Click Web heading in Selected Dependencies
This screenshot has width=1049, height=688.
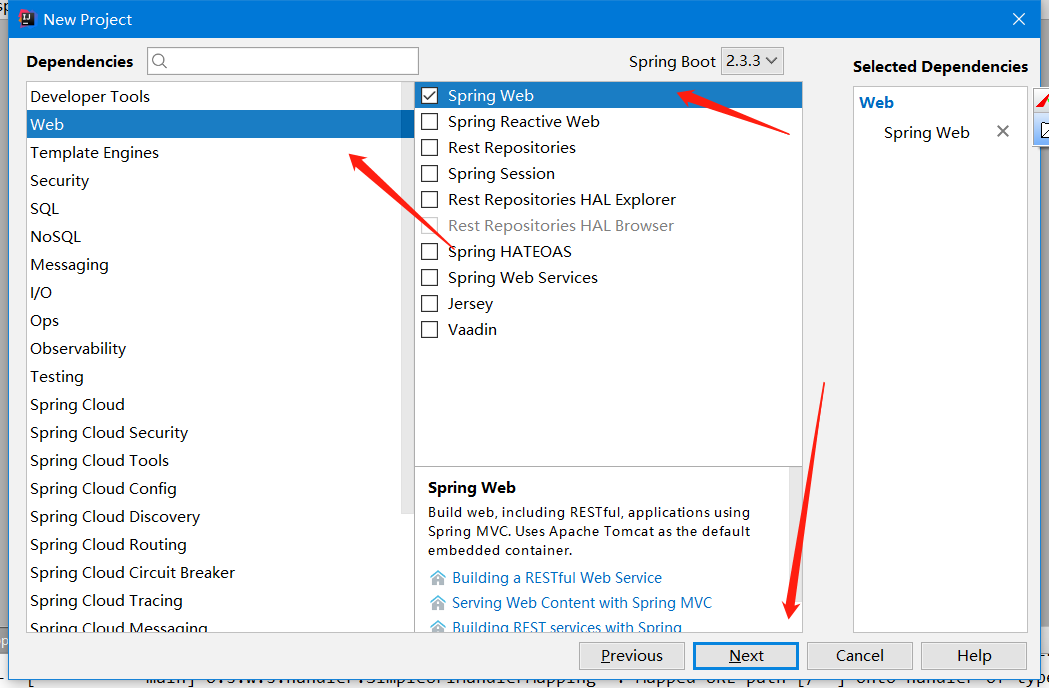tap(876, 103)
